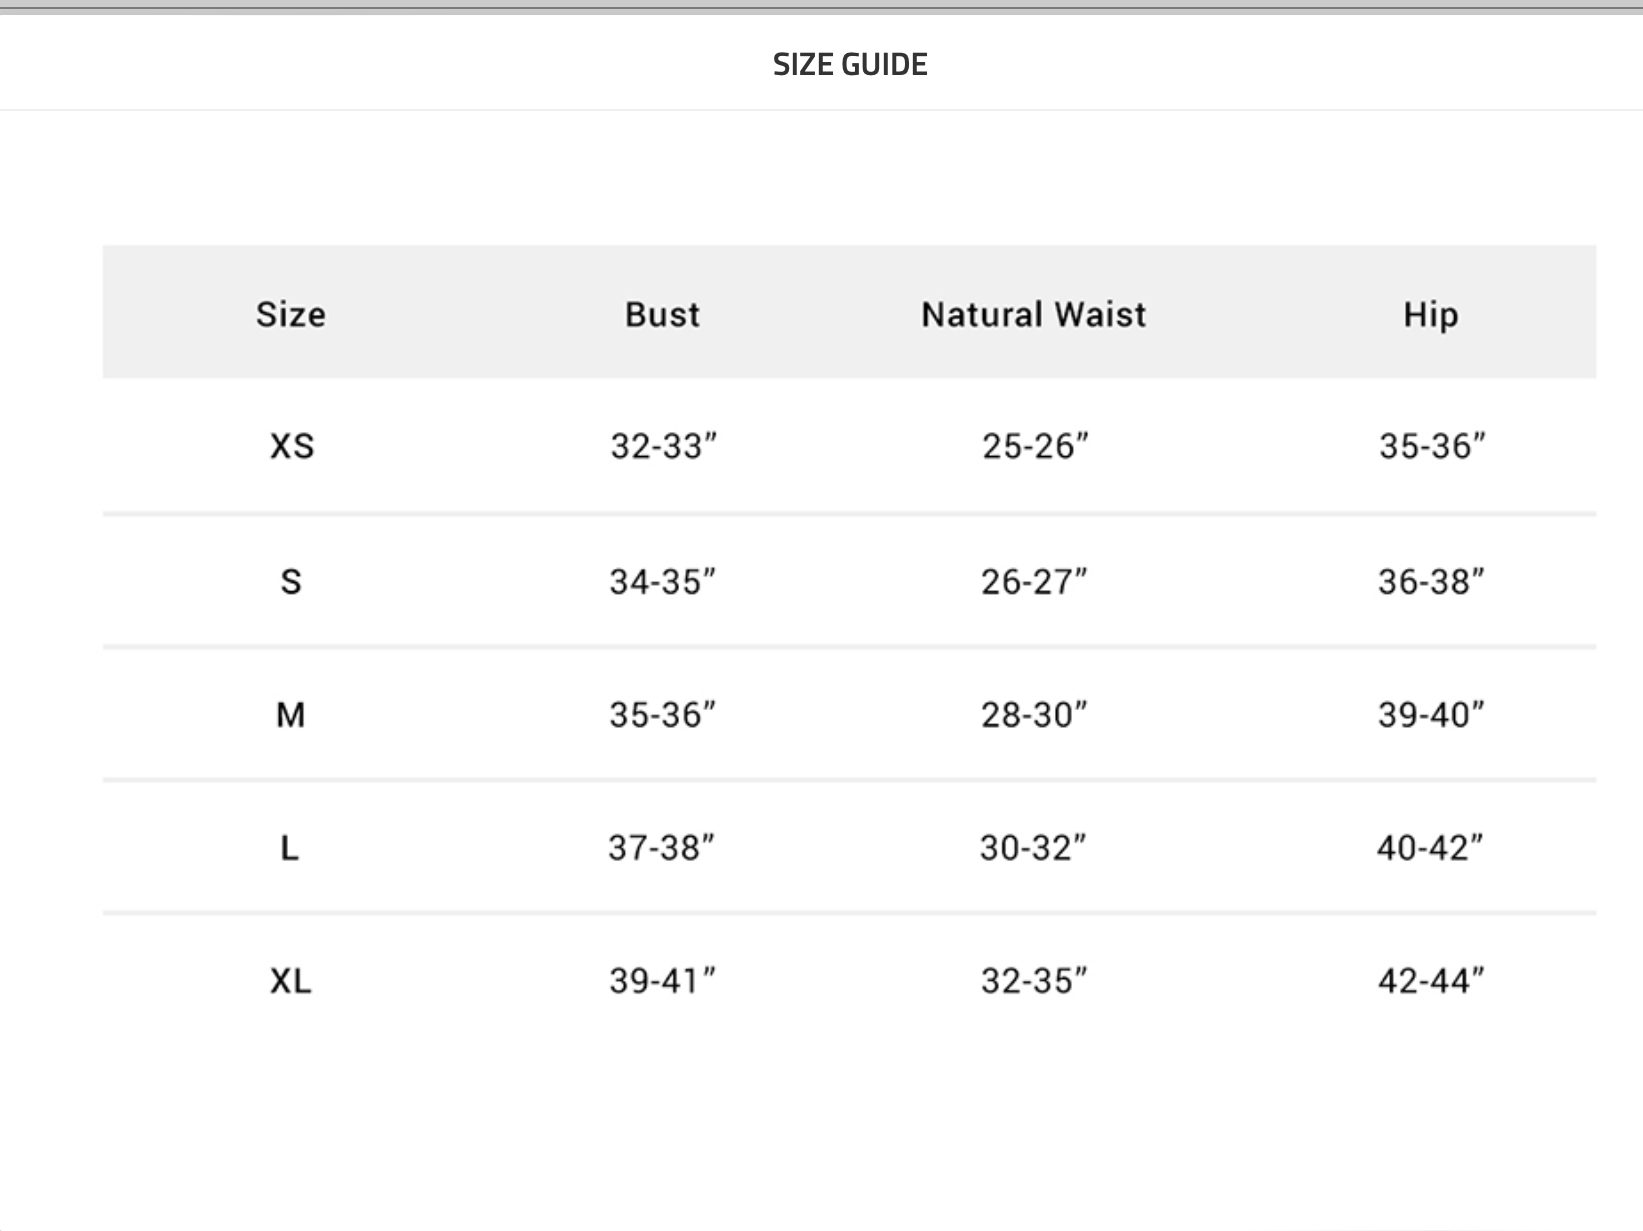Image resolution: width=1643 pixels, height=1231 pixels.
Task: Click the XS natural waist value 25-26"
Action: tap(1035, 446)
